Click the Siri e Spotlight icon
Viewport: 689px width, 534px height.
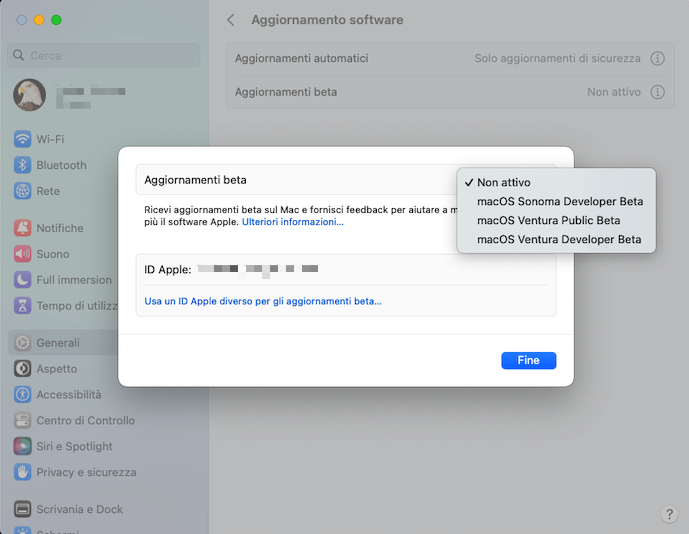click(x=22, y=446)
